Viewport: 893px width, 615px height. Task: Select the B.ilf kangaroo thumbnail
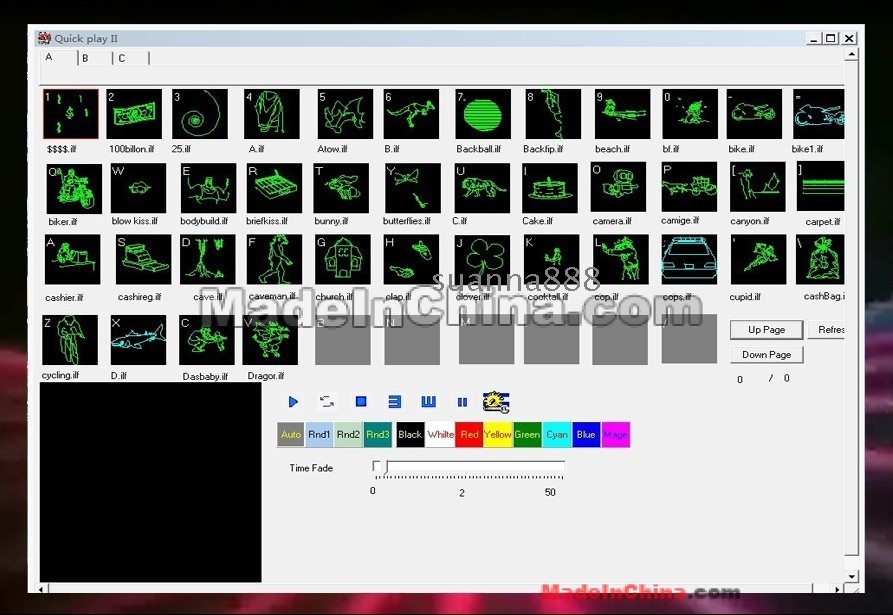click(x=411, y=114)
